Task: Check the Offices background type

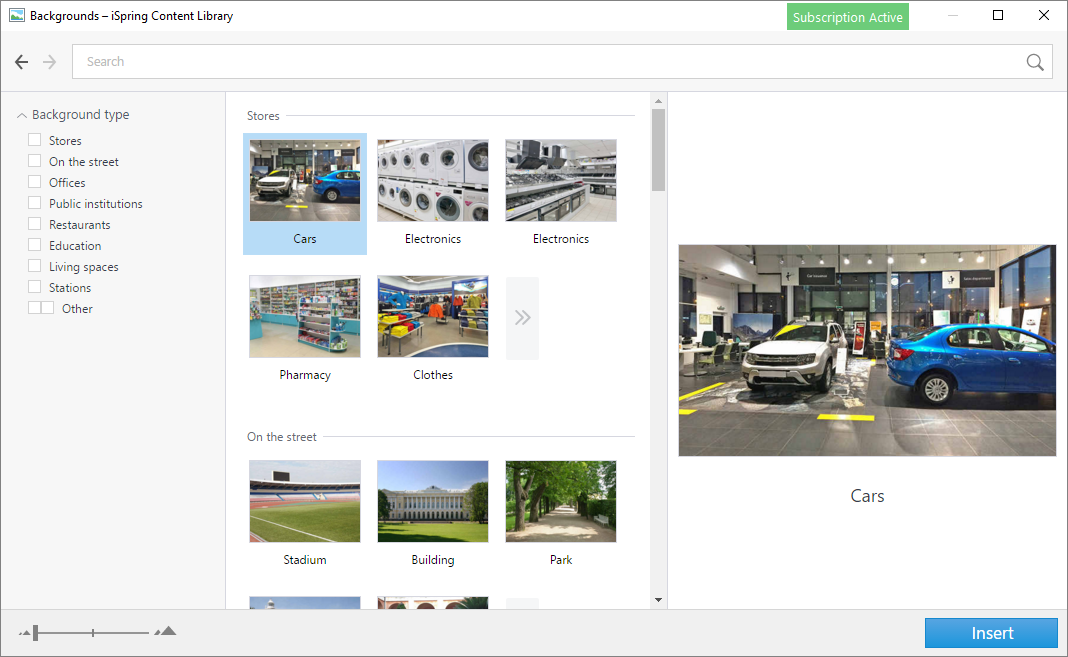Action: click(x=35, y=183)
